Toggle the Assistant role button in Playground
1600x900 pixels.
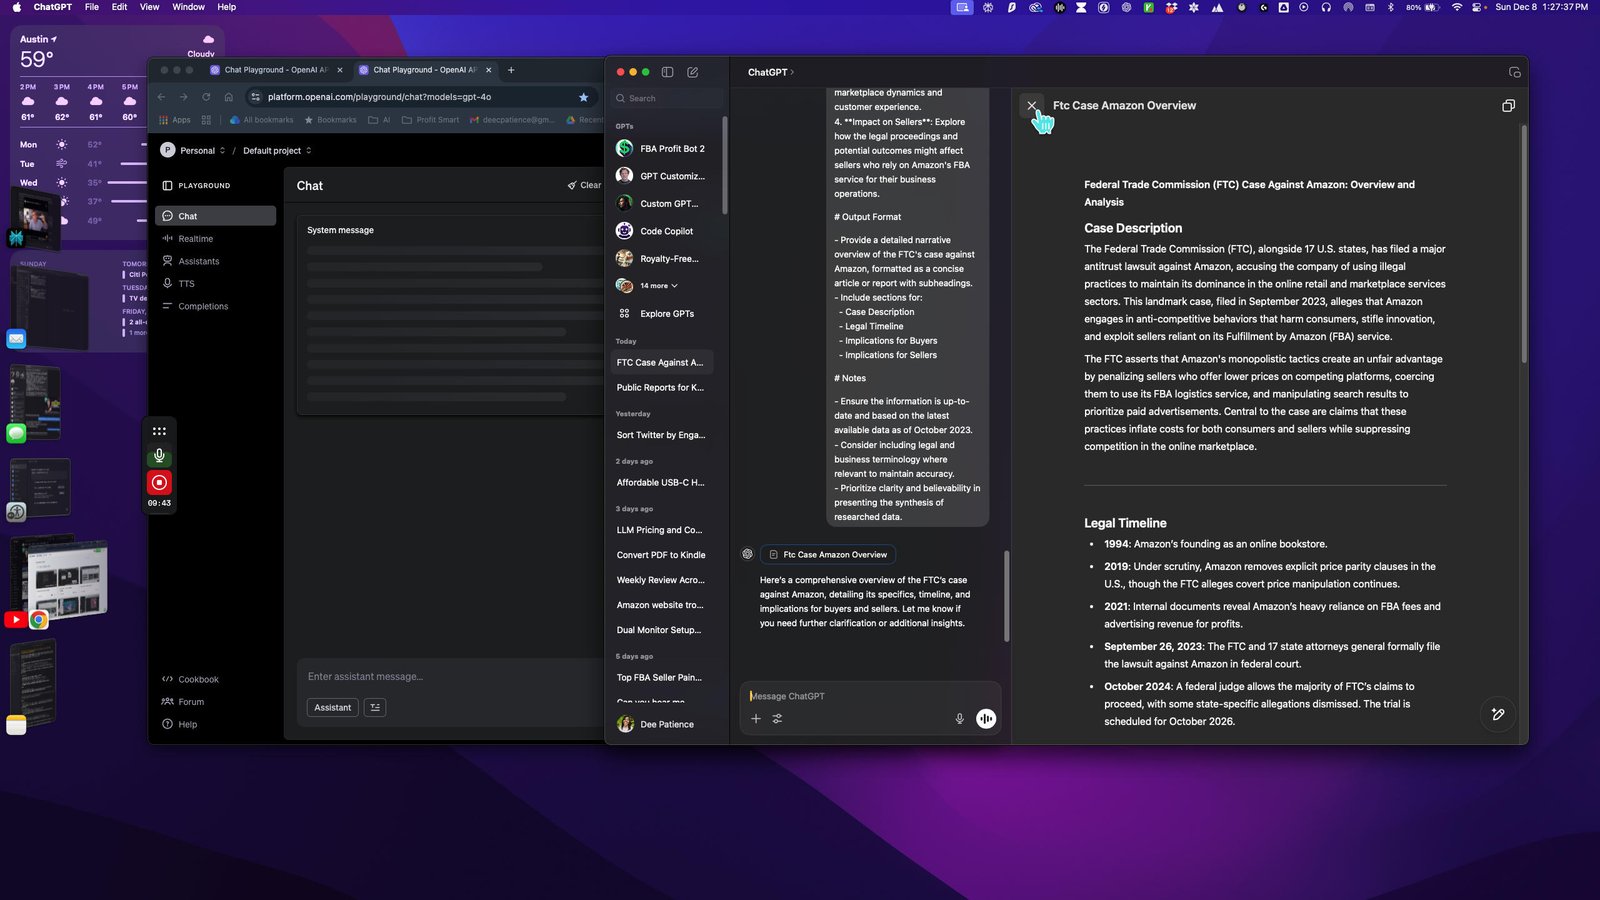tap(333, 707)
